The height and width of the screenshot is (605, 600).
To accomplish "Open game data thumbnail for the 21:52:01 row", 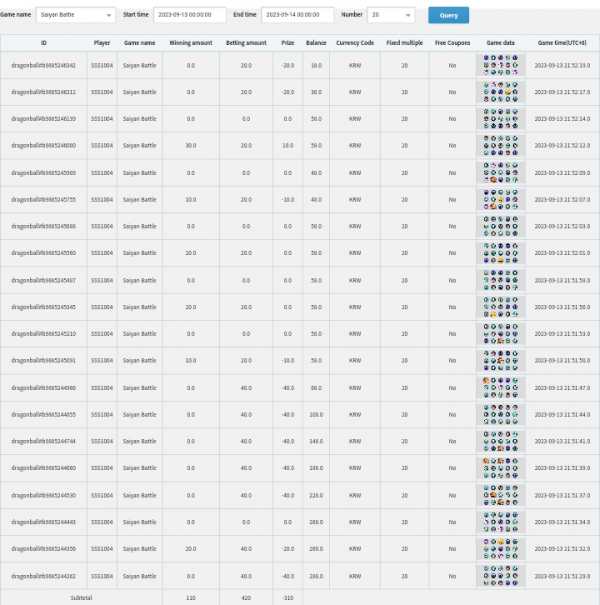I will 500,253.
